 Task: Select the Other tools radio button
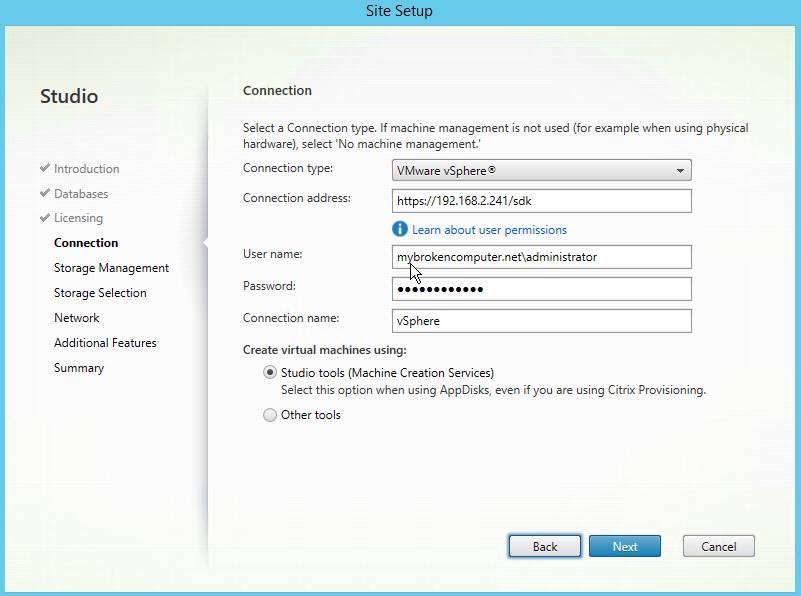(270, 415)
